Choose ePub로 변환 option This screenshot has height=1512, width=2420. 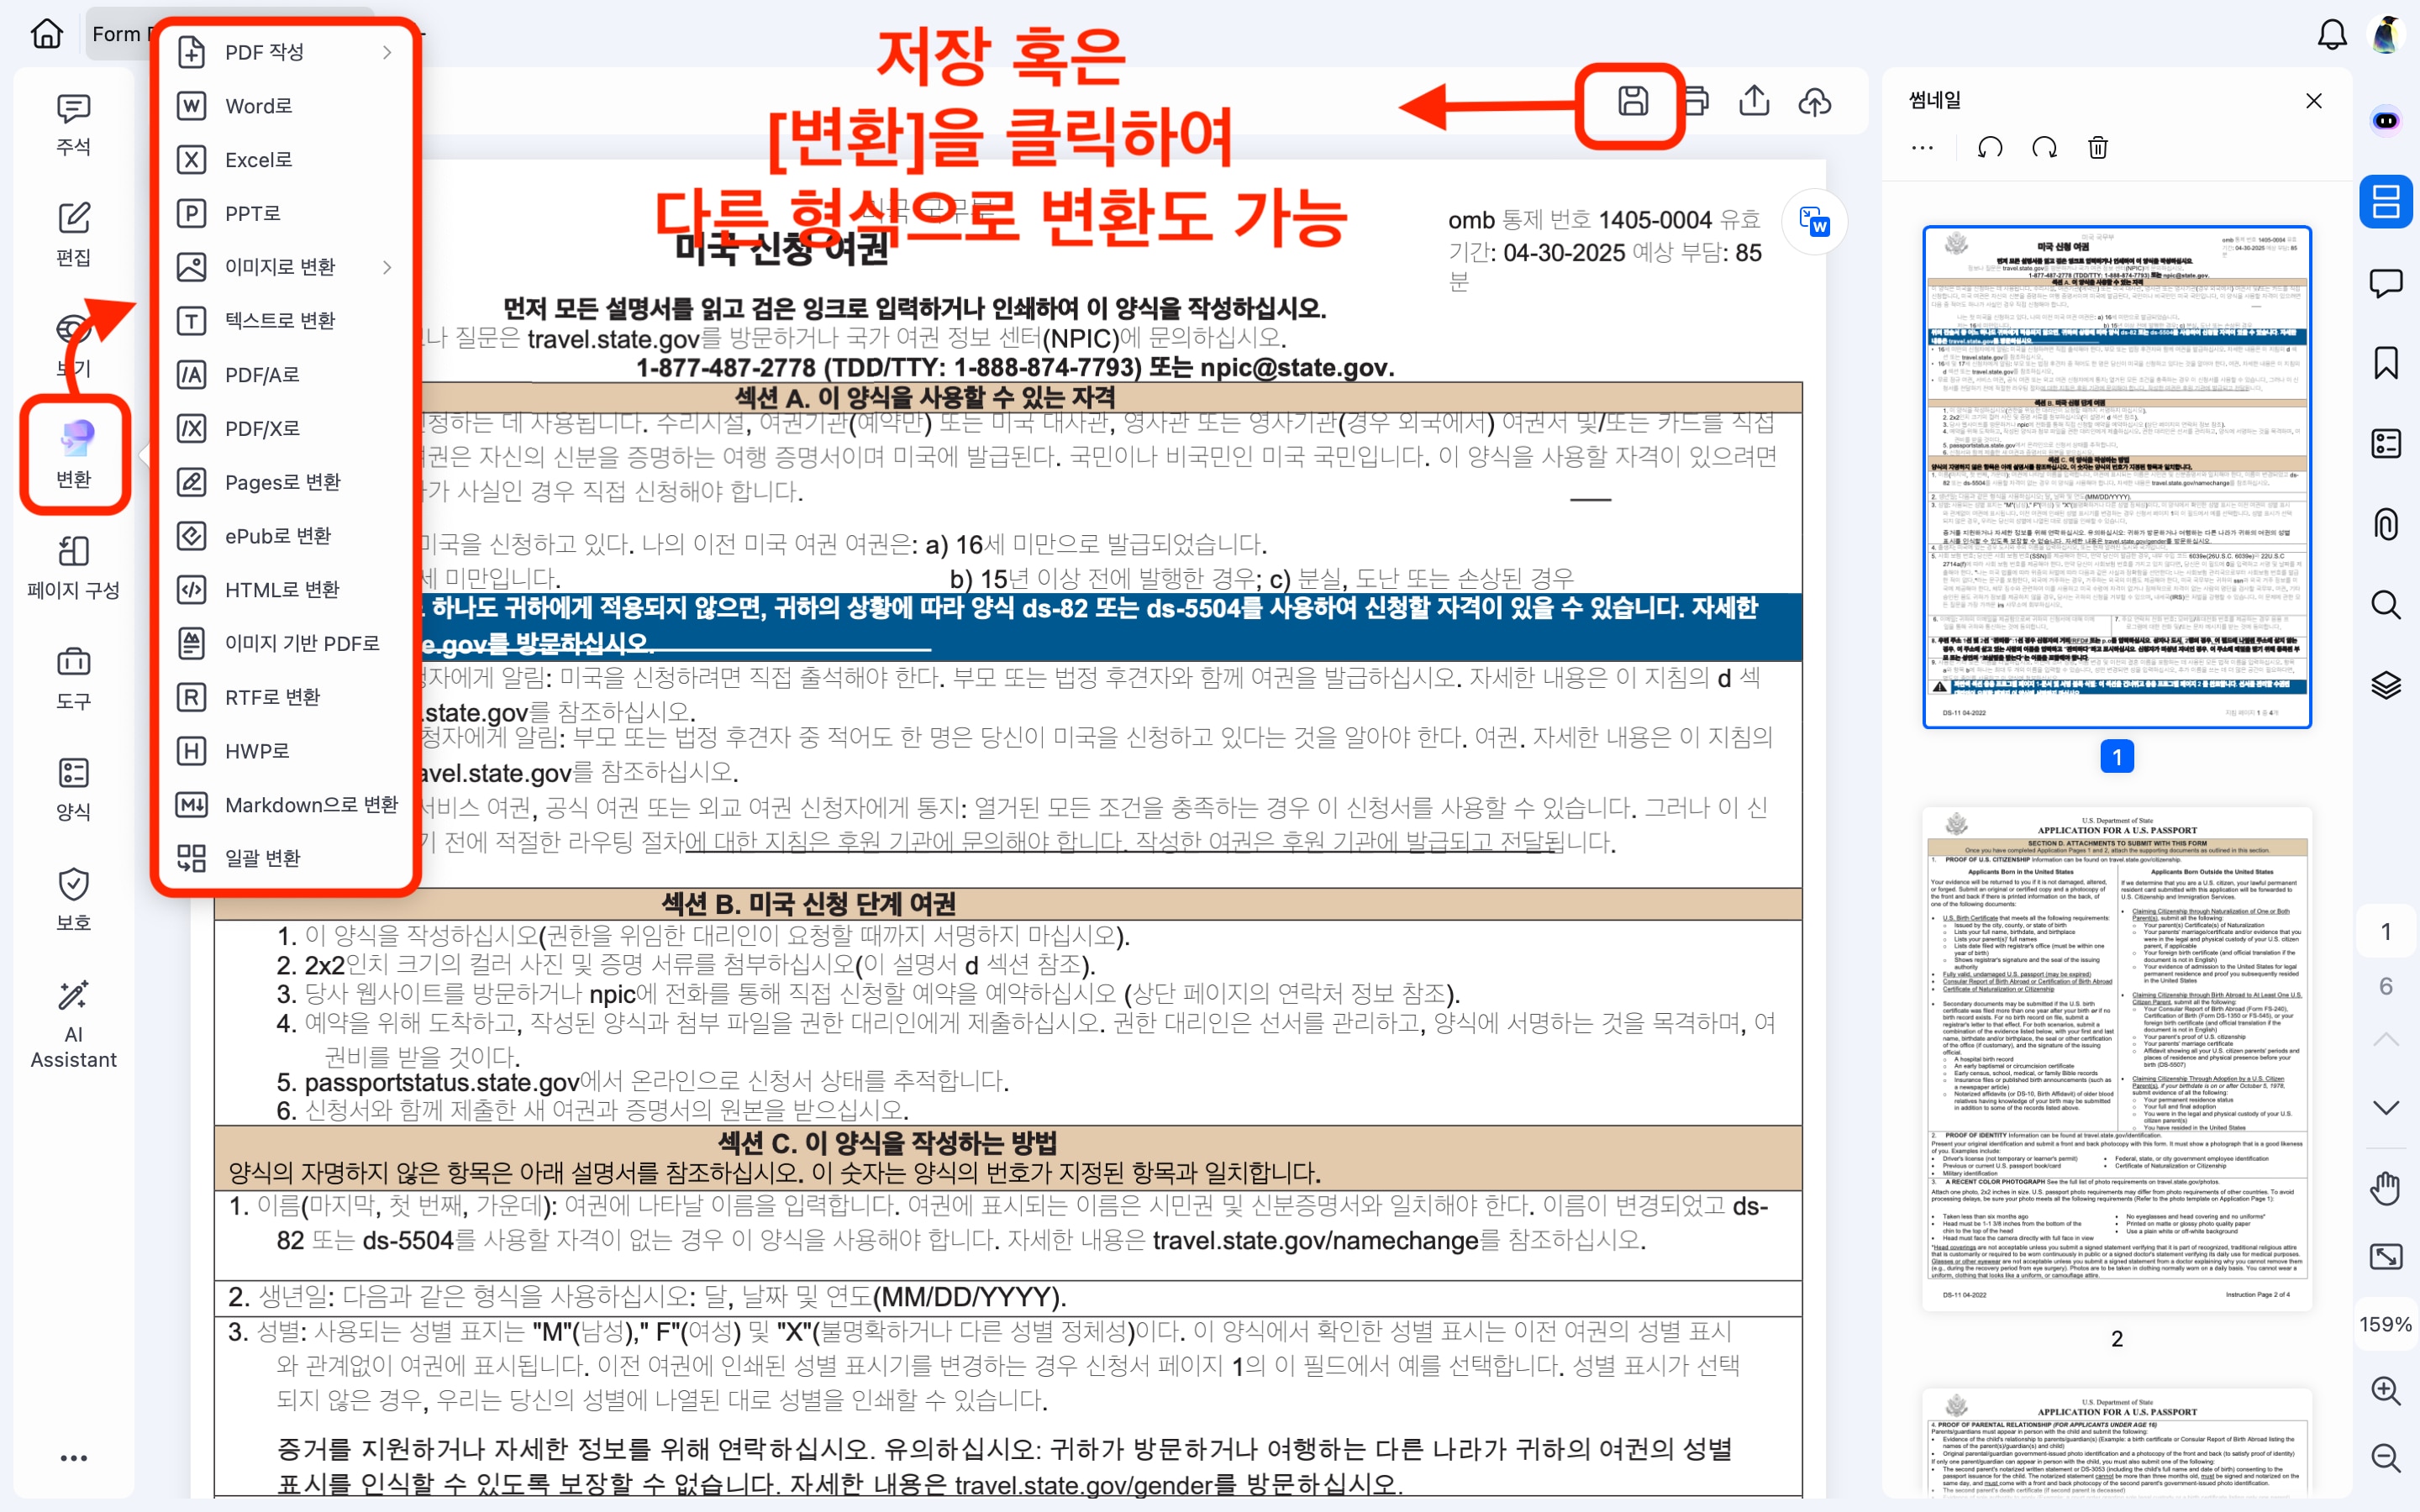pos(285,536)
